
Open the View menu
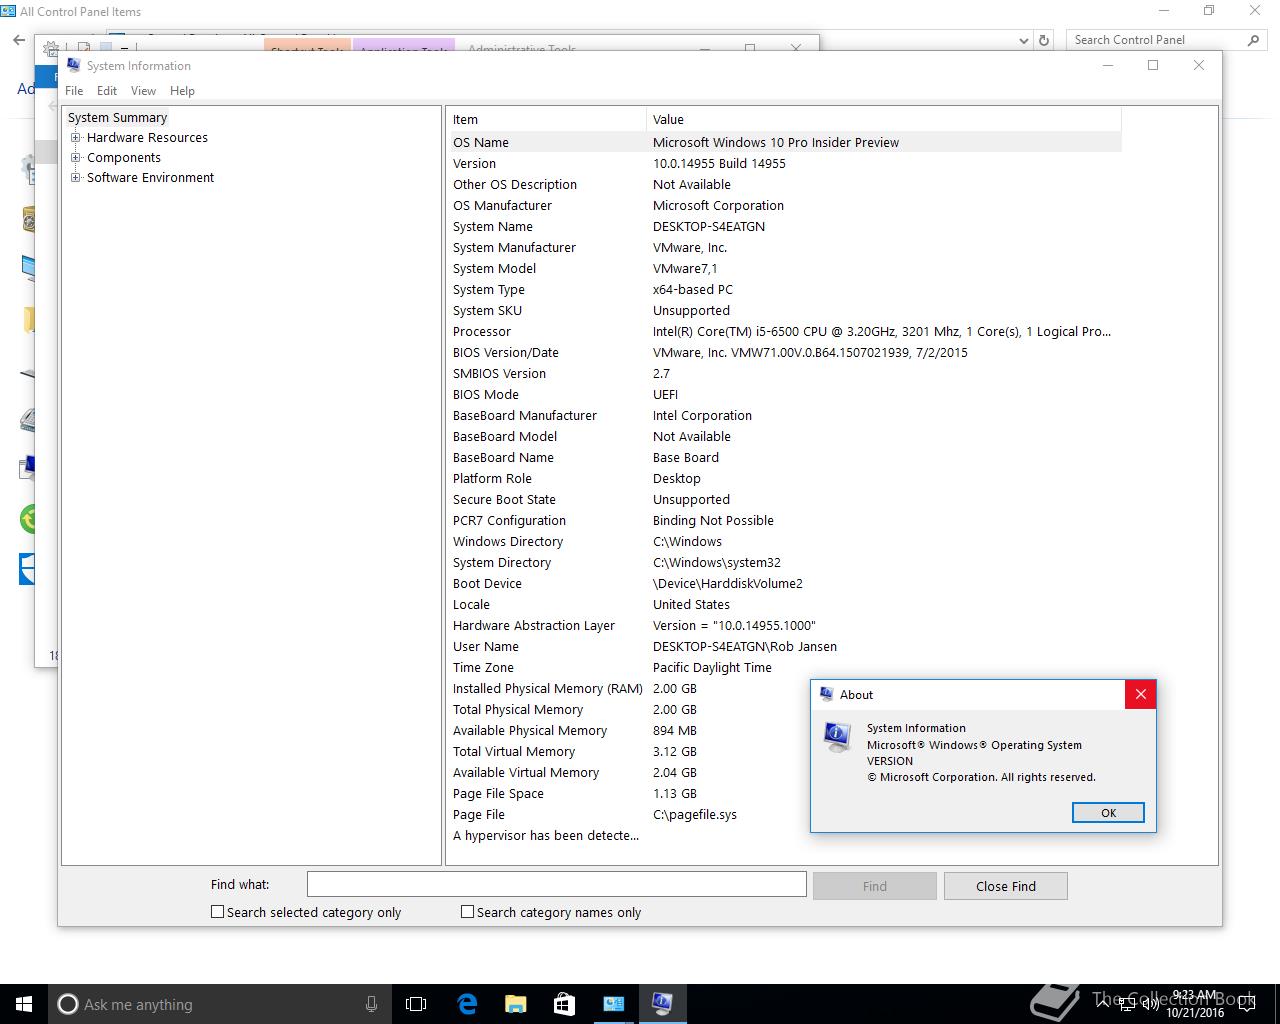pos(143,91)
